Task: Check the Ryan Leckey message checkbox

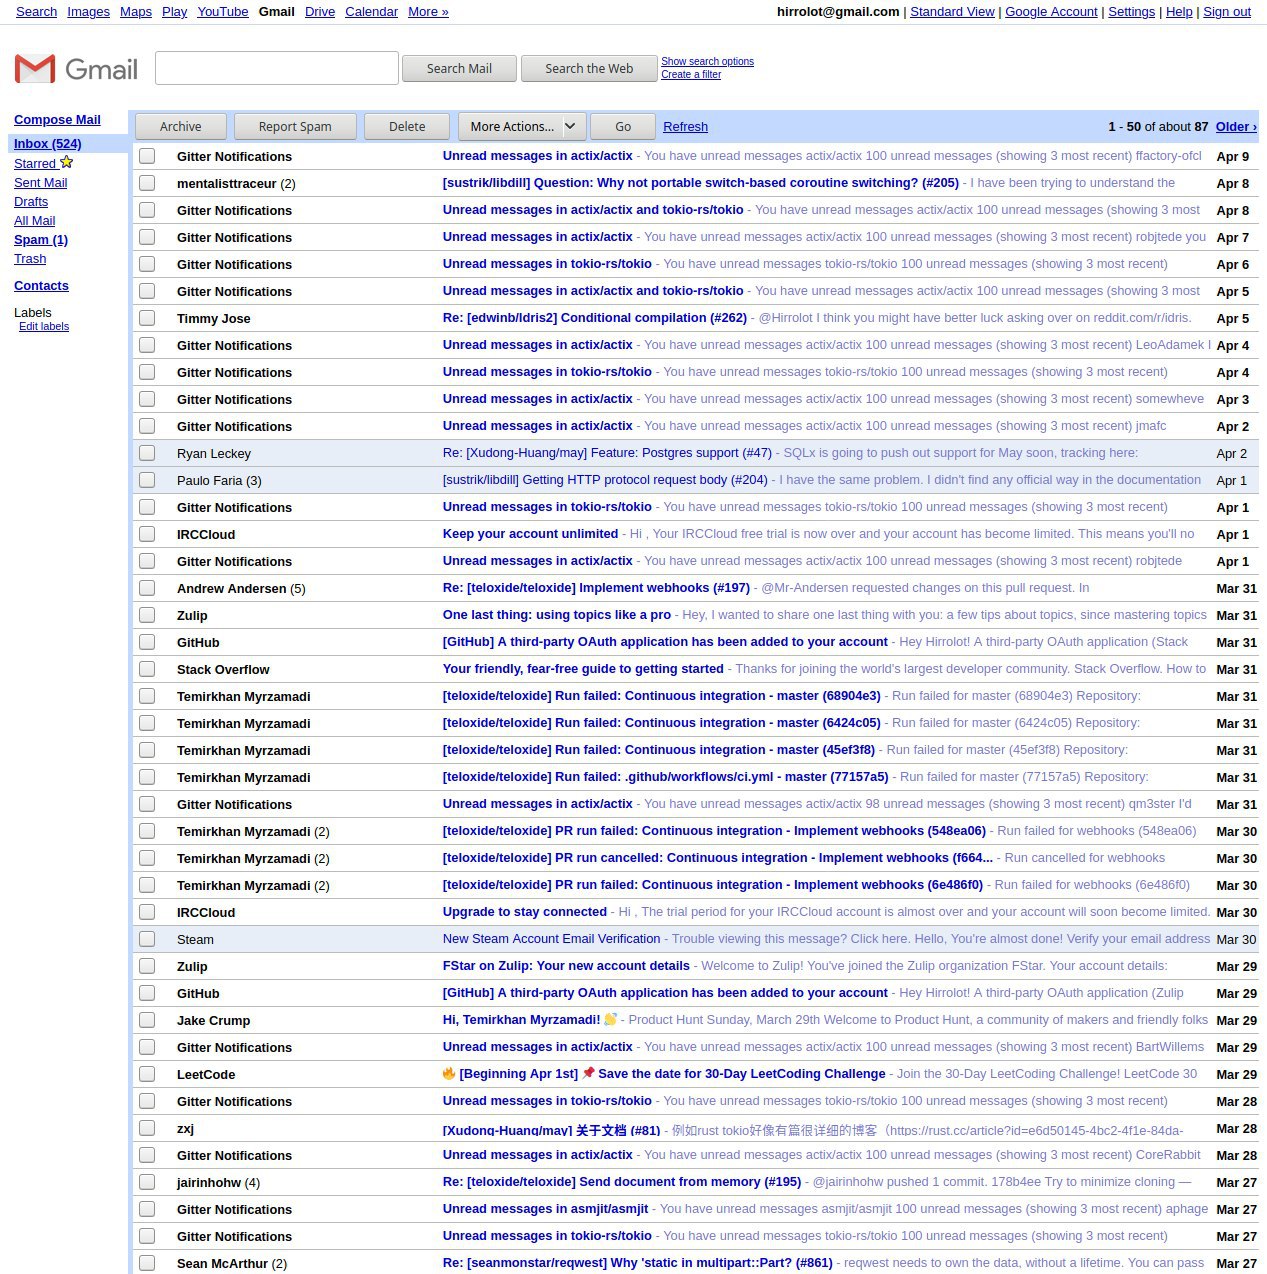Action: [x=147, y=453]
